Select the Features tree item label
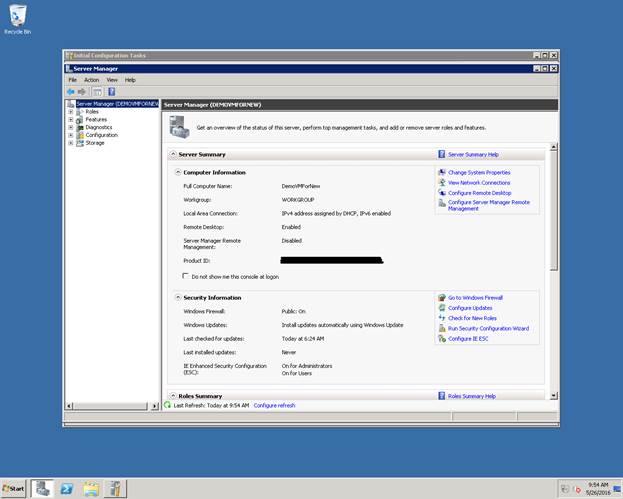This screenshot has height=499, width=623. click(x=96, y=120)
